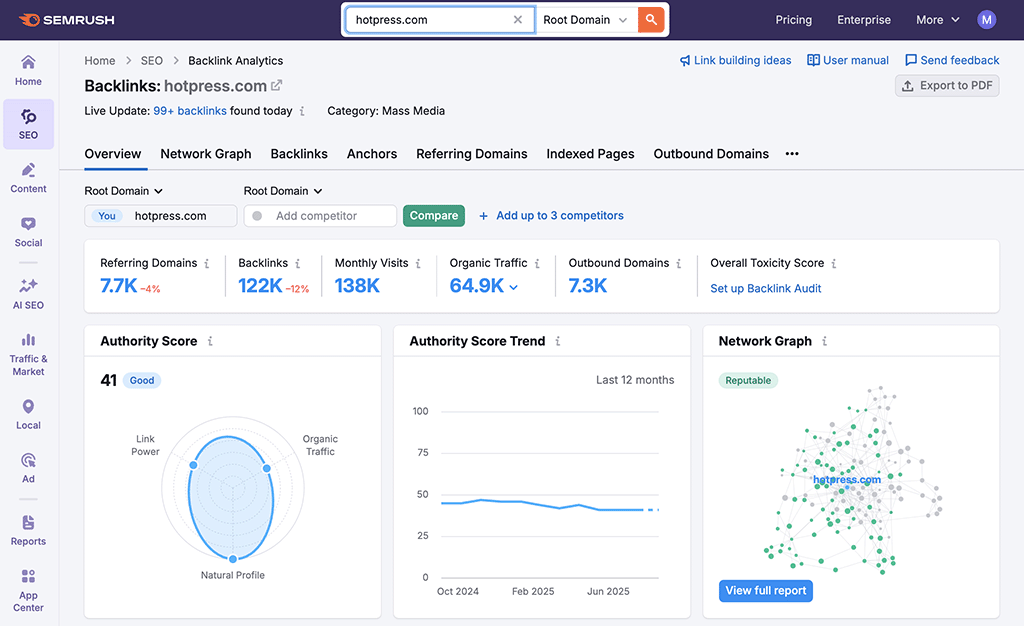The image size is (1024, 626).
Task: Click the Semrush logo
Action: (x=66, y=20)
